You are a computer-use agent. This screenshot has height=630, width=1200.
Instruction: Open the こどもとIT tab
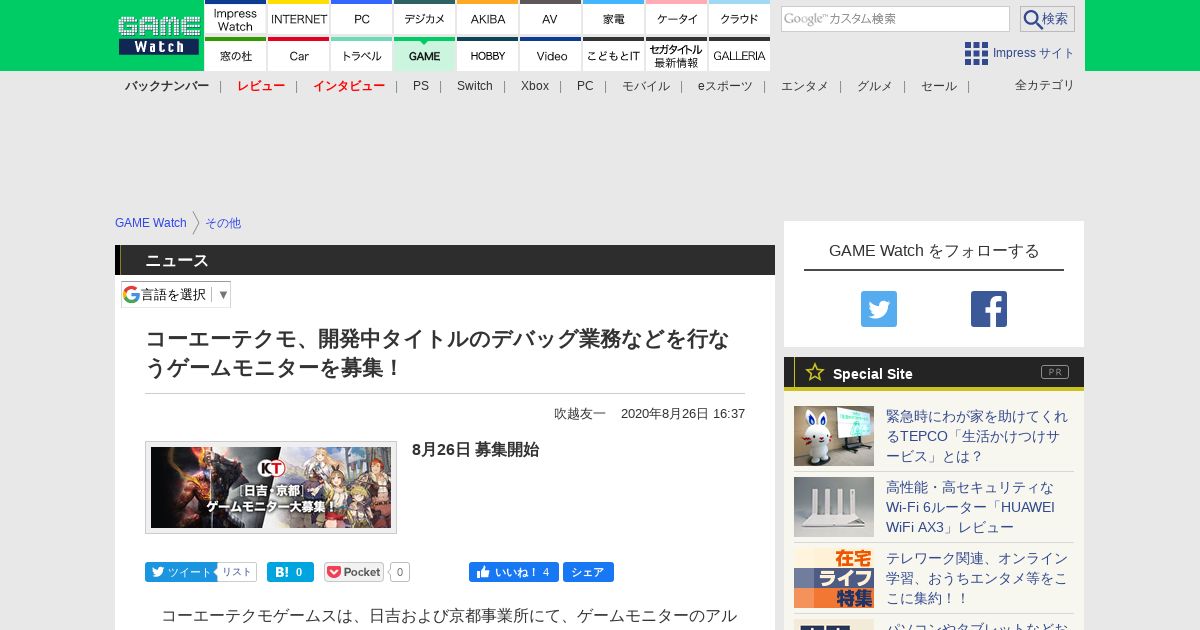point(614,55)
